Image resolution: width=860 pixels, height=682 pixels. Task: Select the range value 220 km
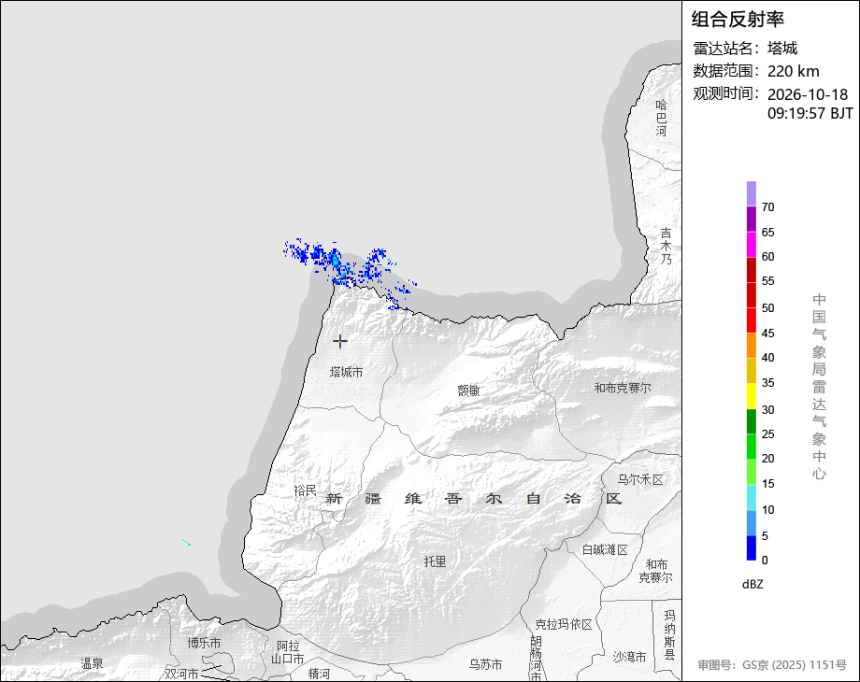click(793, 71)
